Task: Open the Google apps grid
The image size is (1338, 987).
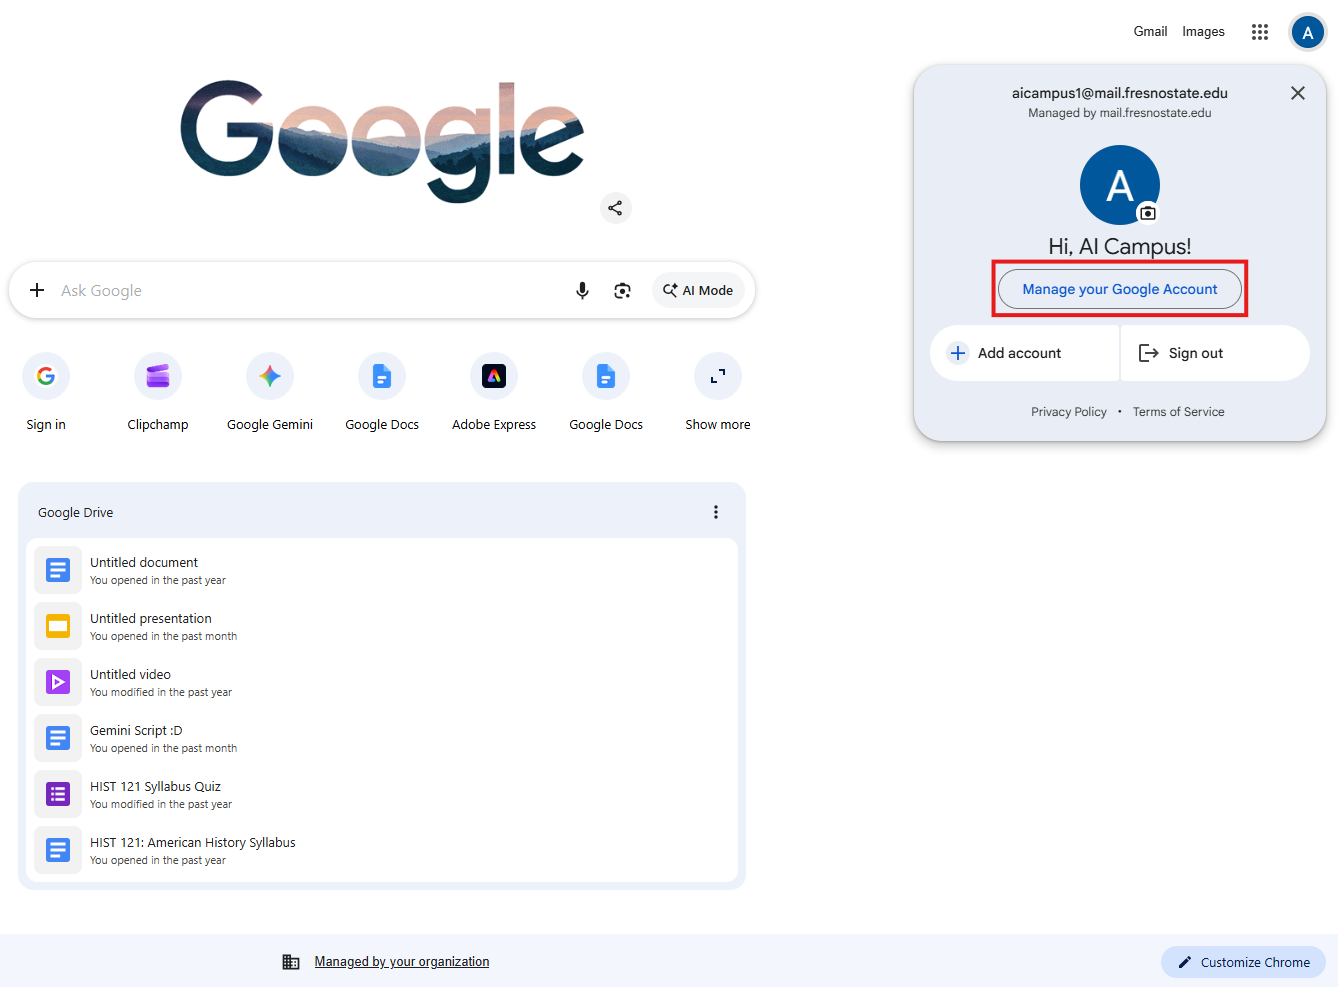Action: (x=1260, y=32)
